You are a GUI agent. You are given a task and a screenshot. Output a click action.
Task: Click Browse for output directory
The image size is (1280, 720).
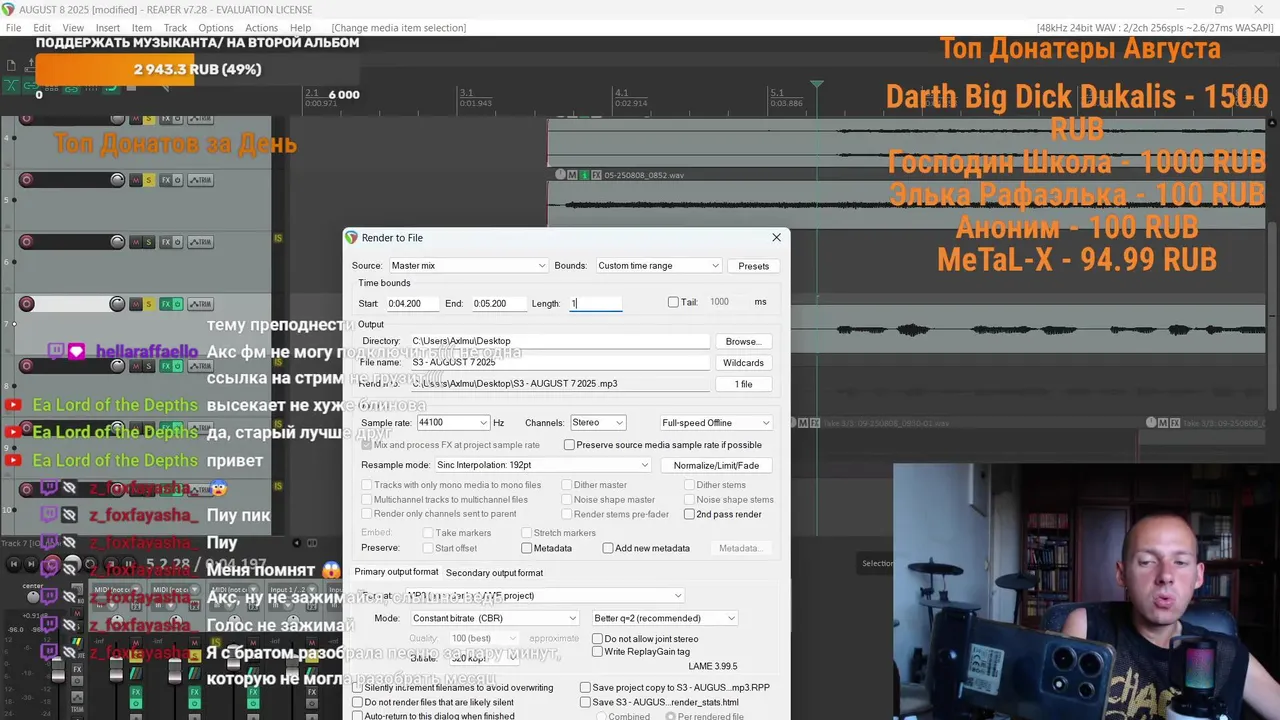point(743,342)
